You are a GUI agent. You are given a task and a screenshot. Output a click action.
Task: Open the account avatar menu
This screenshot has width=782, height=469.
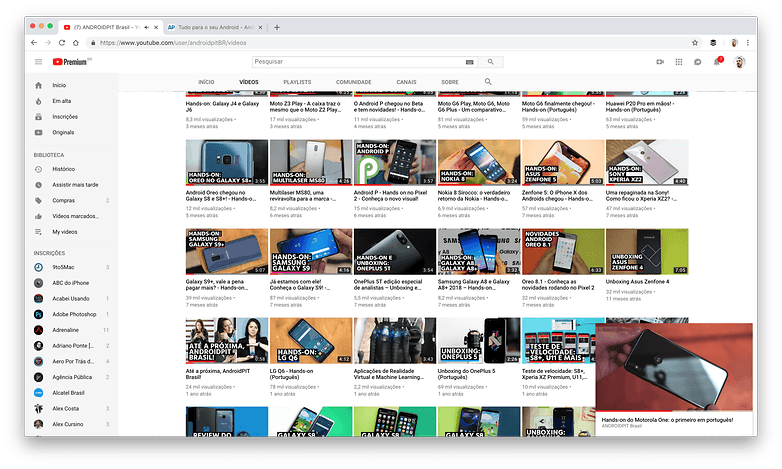[739, 62]
